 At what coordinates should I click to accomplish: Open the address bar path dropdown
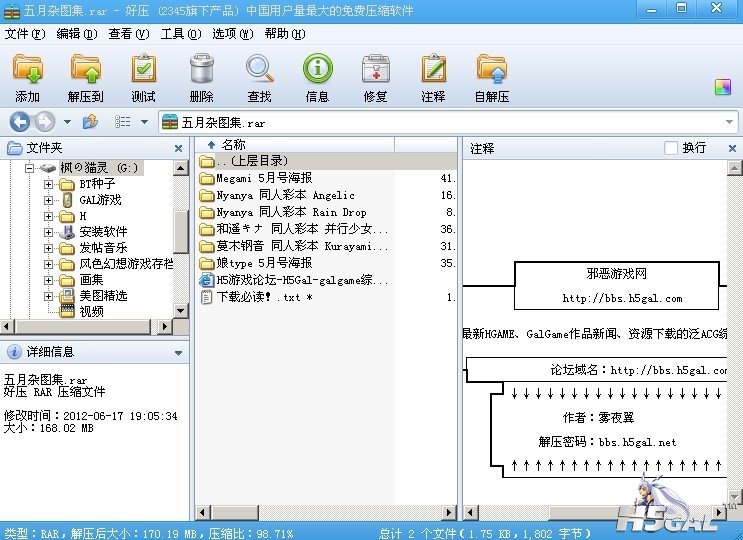pos(729,122)
